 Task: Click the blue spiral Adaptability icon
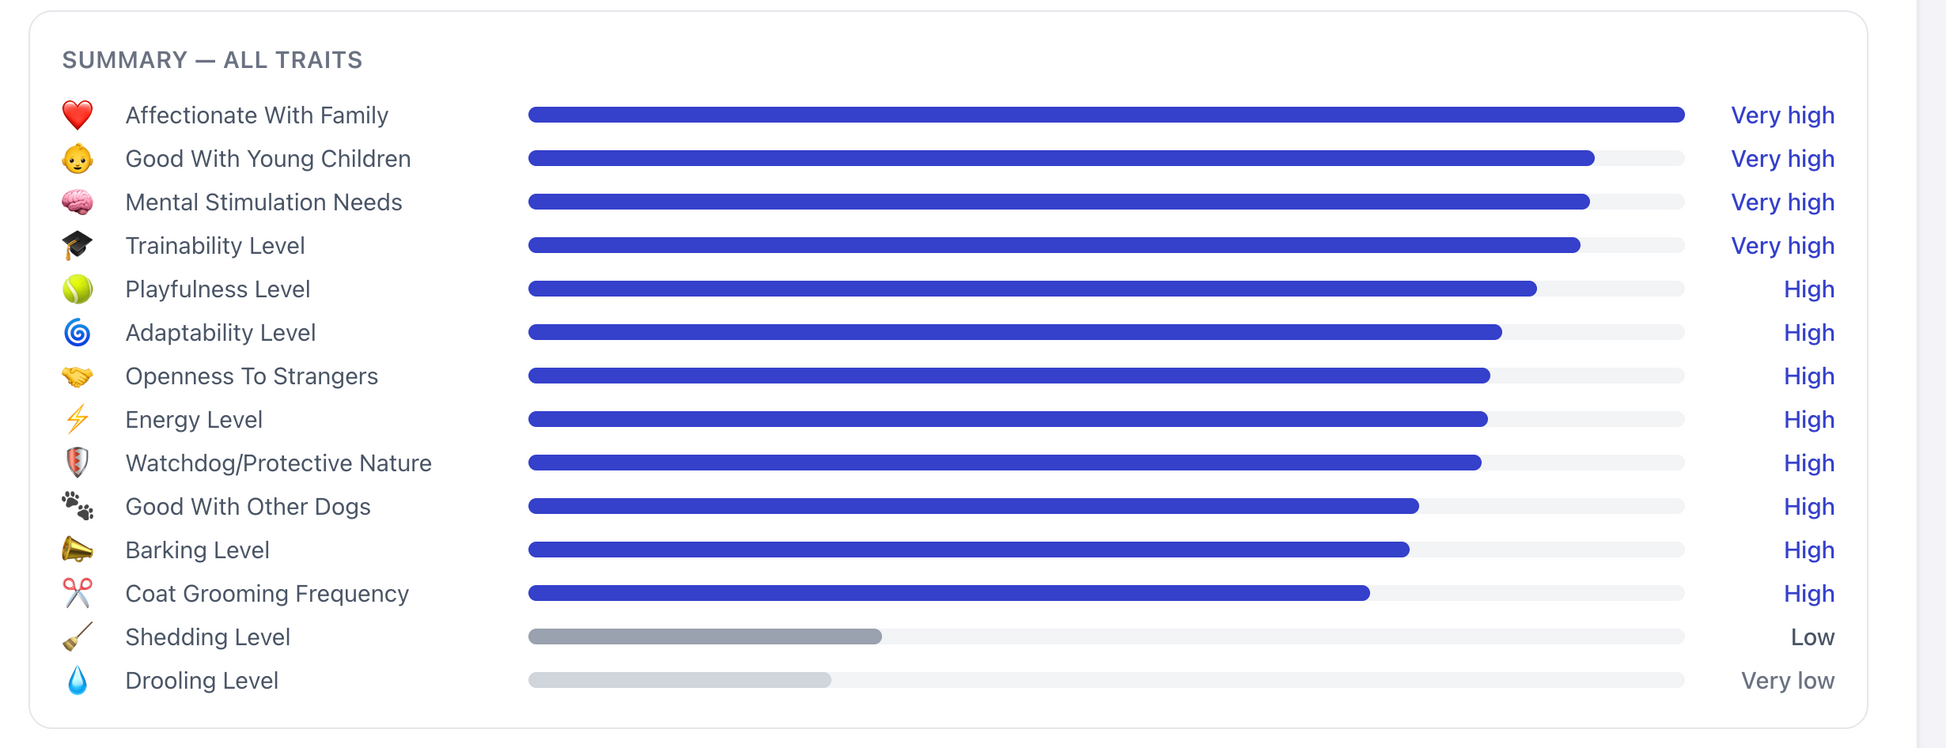(x=77, y=333)
